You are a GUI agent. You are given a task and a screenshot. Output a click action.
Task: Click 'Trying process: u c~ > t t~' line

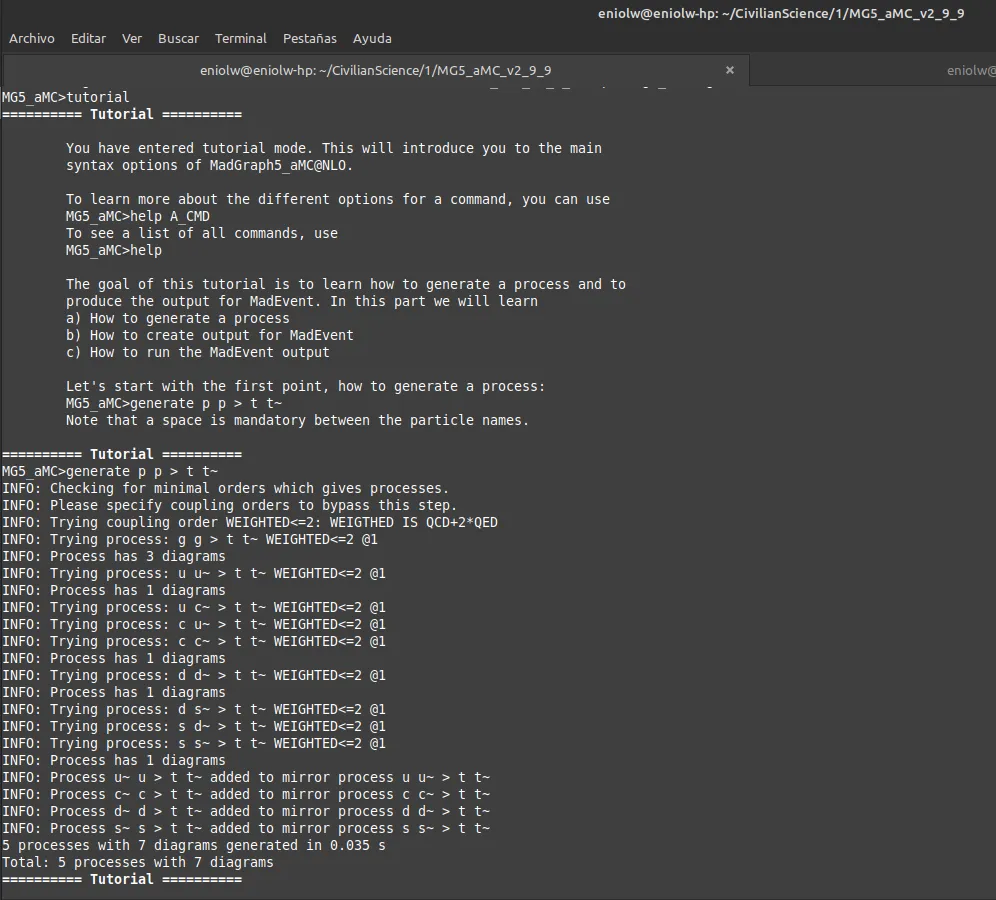click(194, 608)
